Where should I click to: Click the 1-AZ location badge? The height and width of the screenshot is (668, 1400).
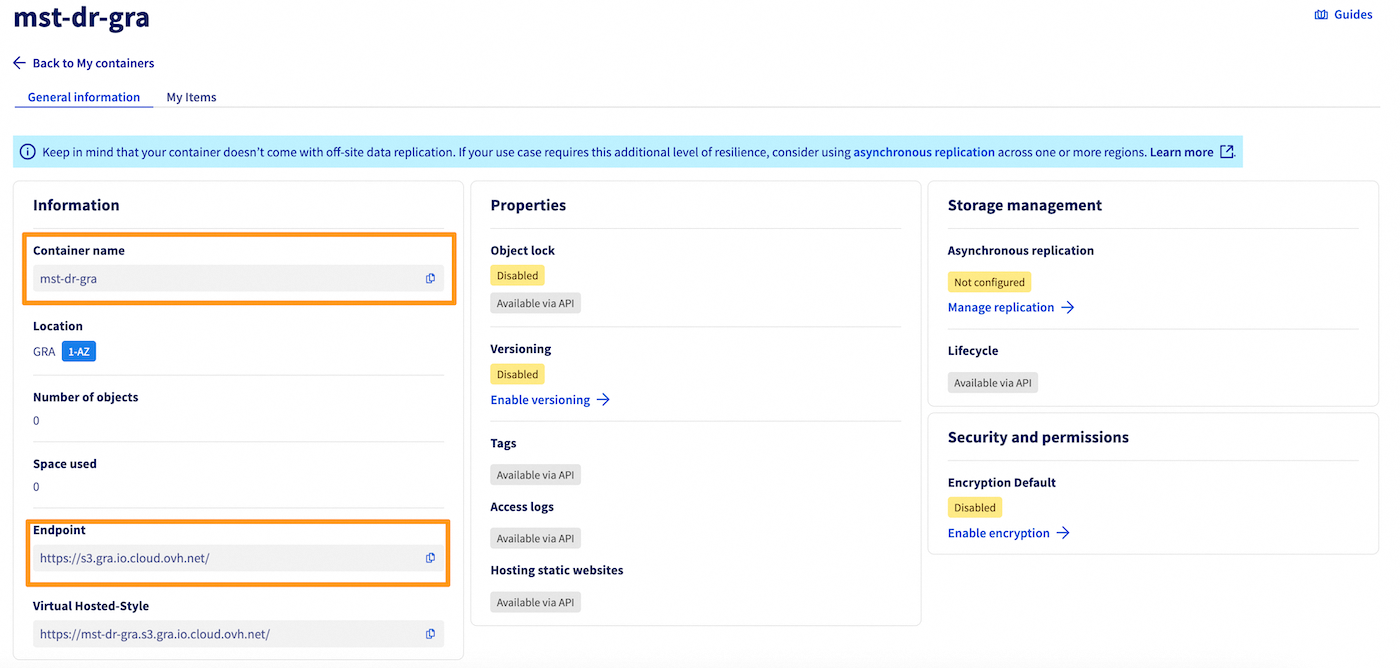click(x=79, y=352)
